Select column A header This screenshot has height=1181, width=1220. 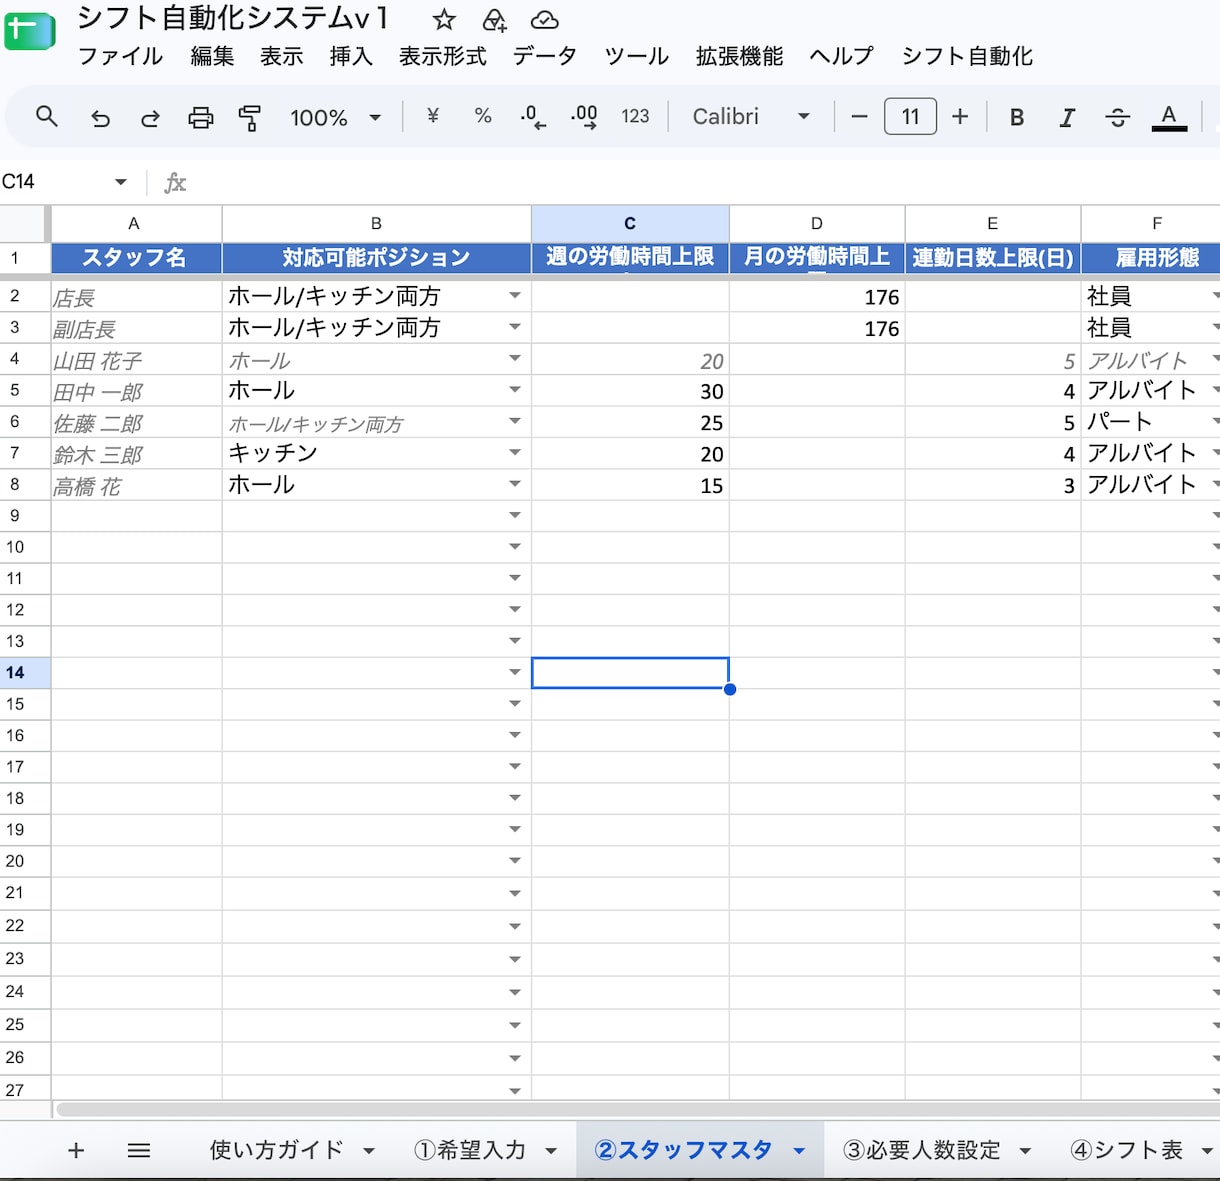134,224
